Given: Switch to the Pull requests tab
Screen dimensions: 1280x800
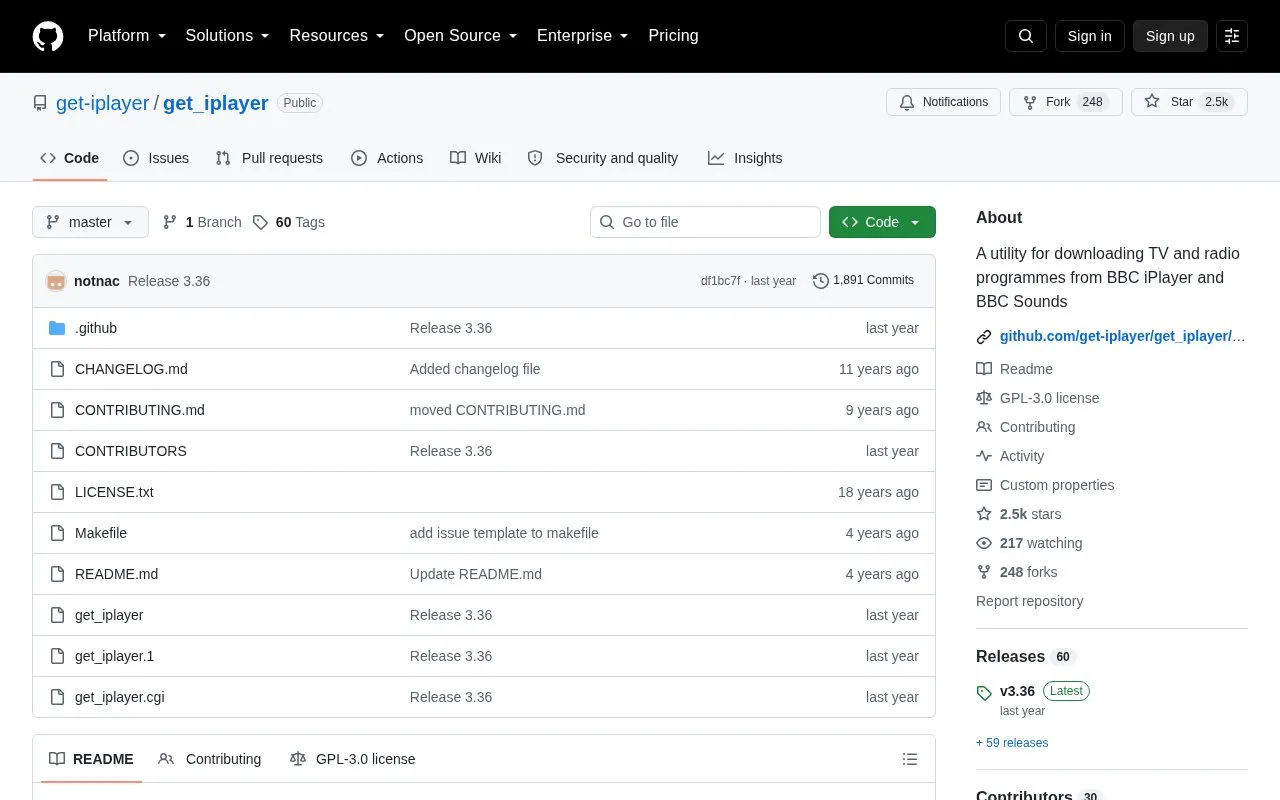Looking at the screenshot, I should click(269, 158).
